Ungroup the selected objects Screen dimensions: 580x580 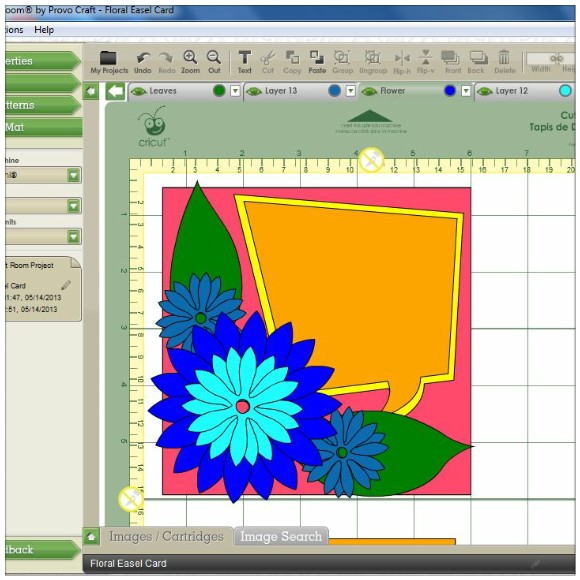[373, 62]
